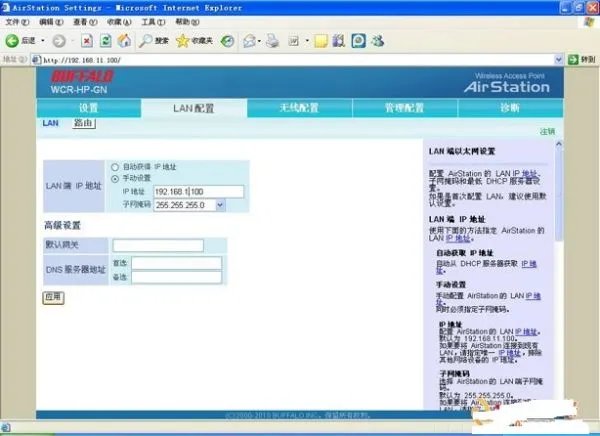Click the primary DNS server field

(176, 263)
